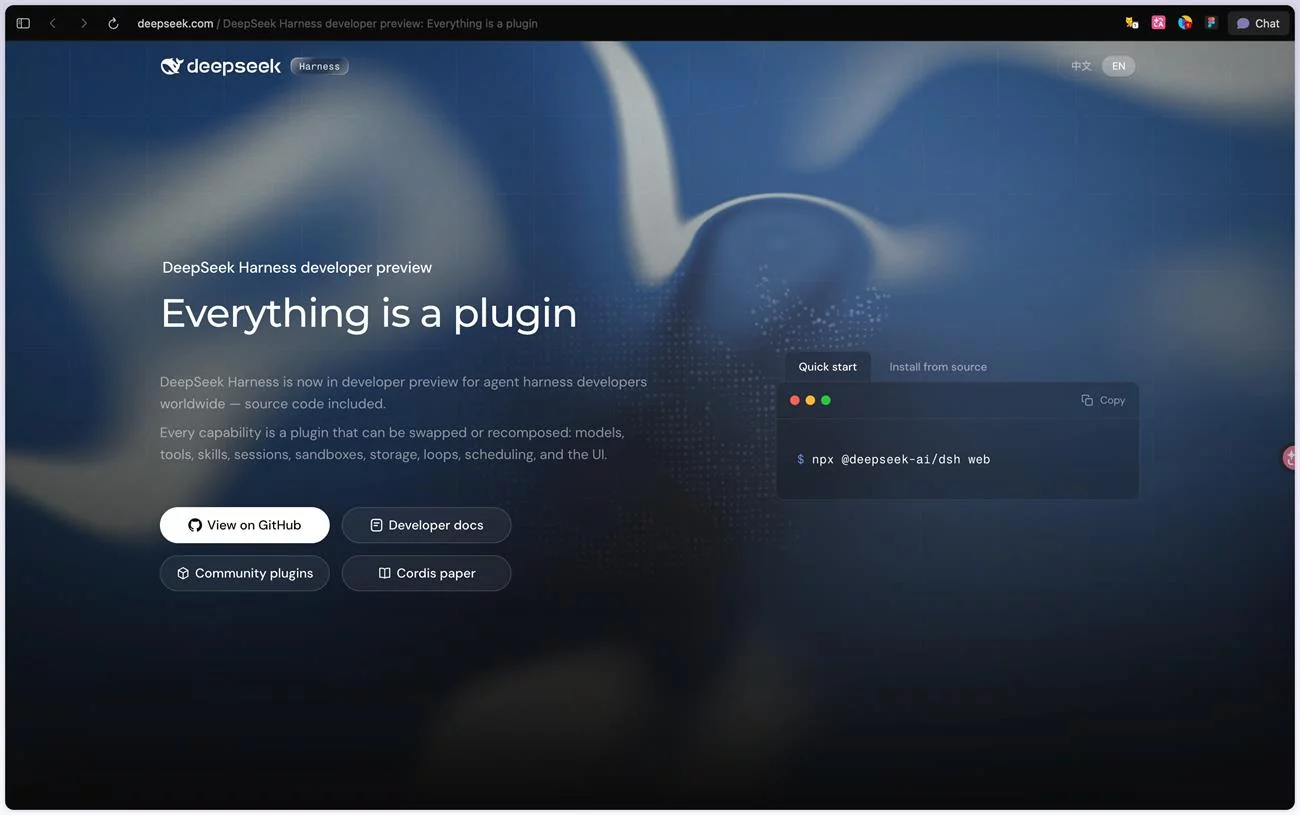
Task: Open the Install from source tab
Action: click(x=938, y=367)
